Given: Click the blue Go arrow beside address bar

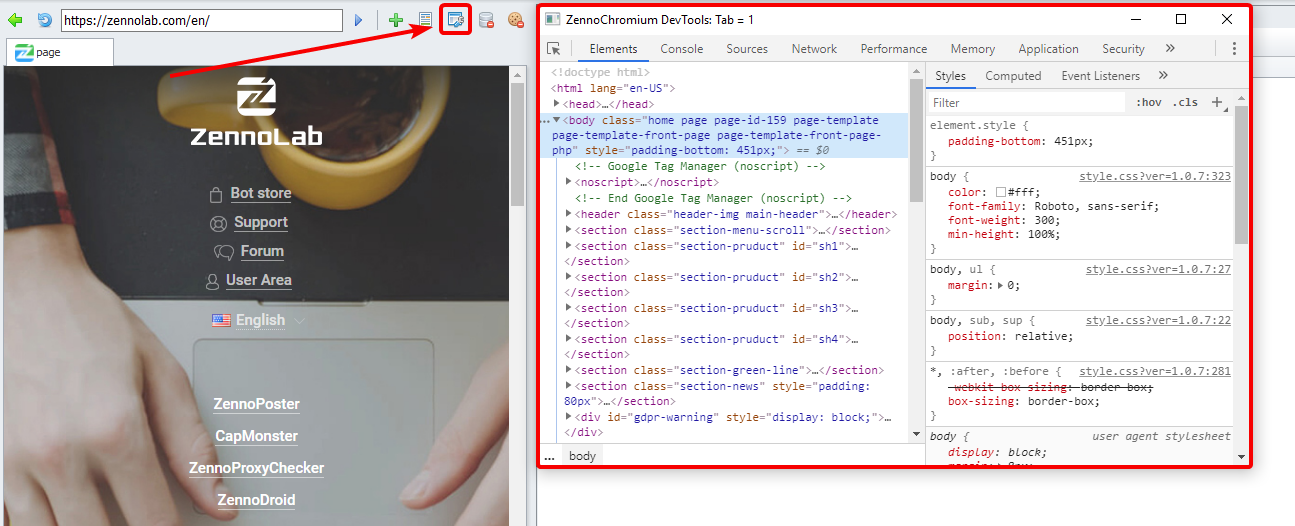Looking at the screenshot, I should point(358,20).
